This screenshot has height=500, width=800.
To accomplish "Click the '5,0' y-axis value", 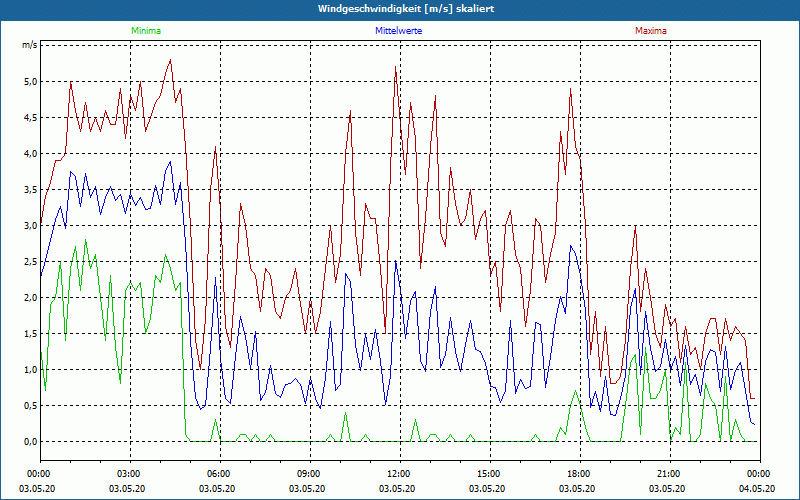I will click(x=31, y=82).
